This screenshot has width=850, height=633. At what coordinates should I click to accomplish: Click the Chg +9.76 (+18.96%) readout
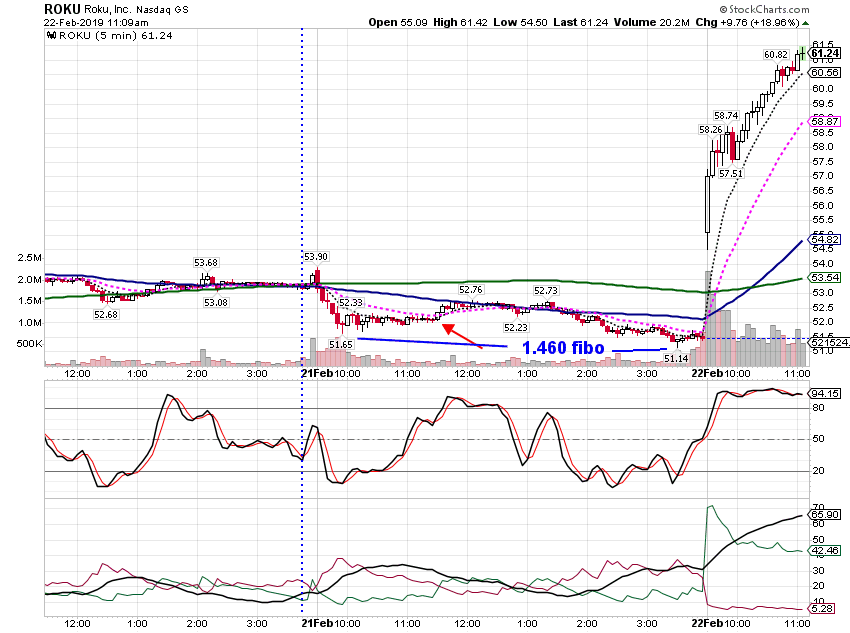pyautogui.click(x=748, y=23)
